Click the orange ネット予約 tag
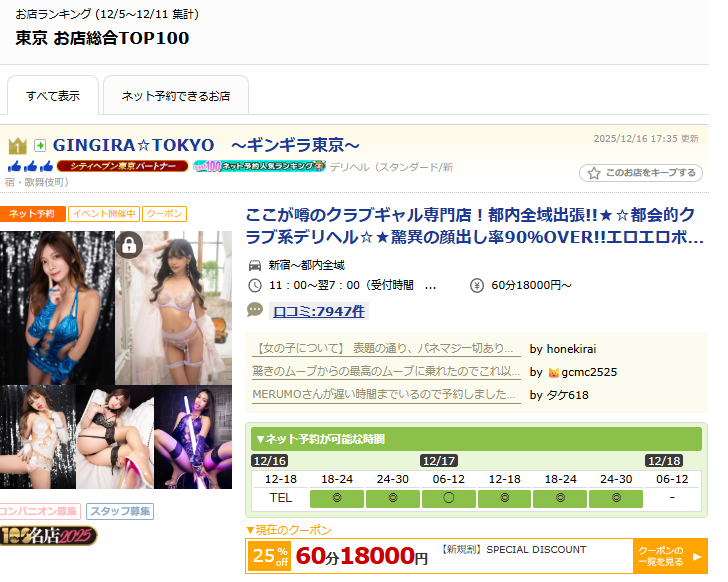 pos(33,214)
